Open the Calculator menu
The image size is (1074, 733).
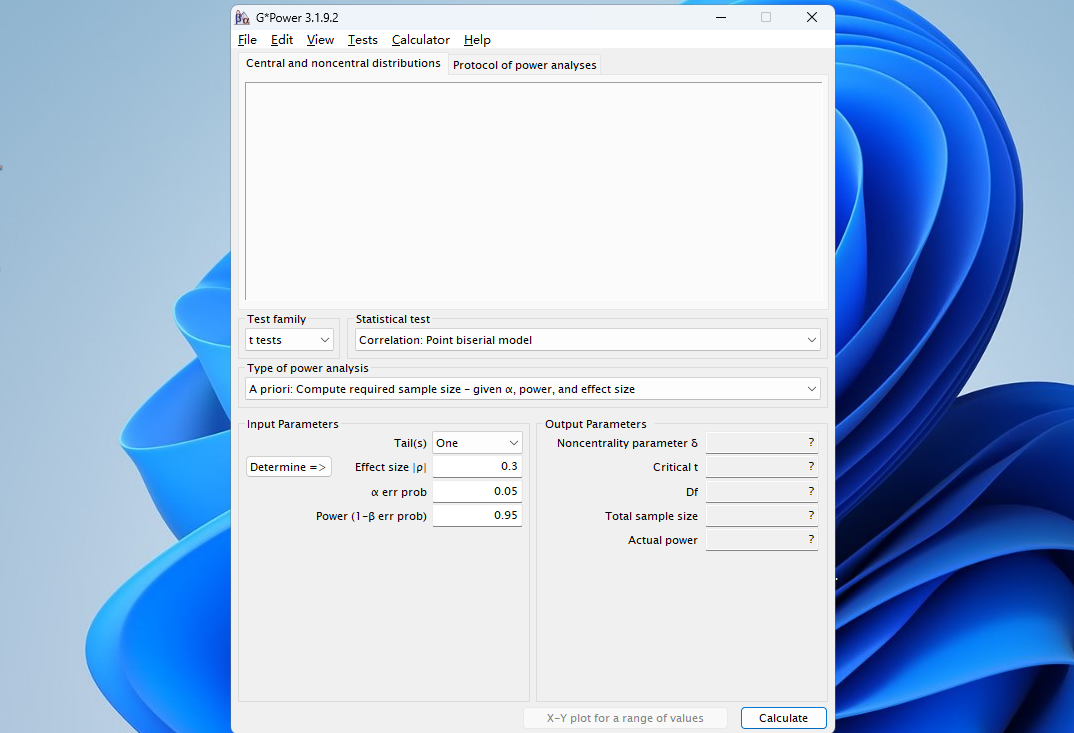pyautogui.click(x=420, y=40)
